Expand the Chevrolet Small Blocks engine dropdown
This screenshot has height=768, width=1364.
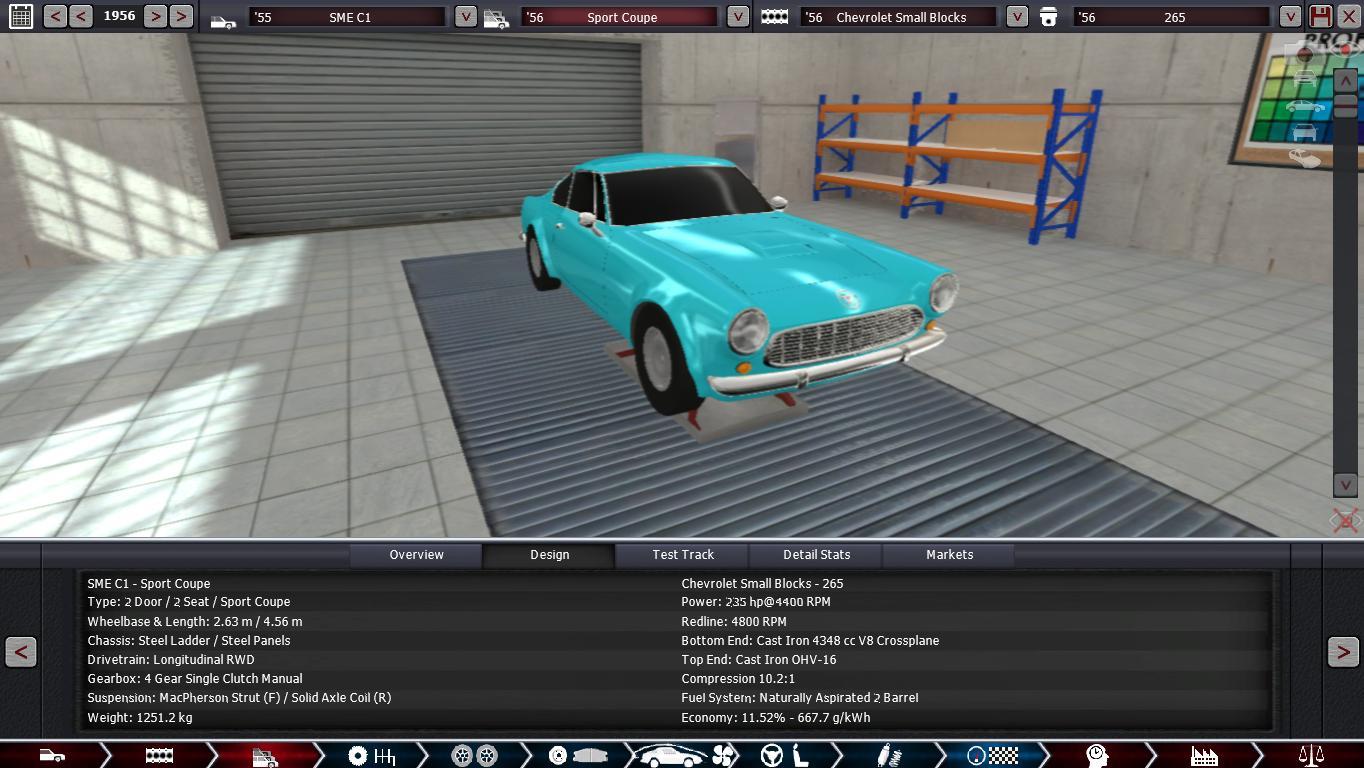point(1016,17)
